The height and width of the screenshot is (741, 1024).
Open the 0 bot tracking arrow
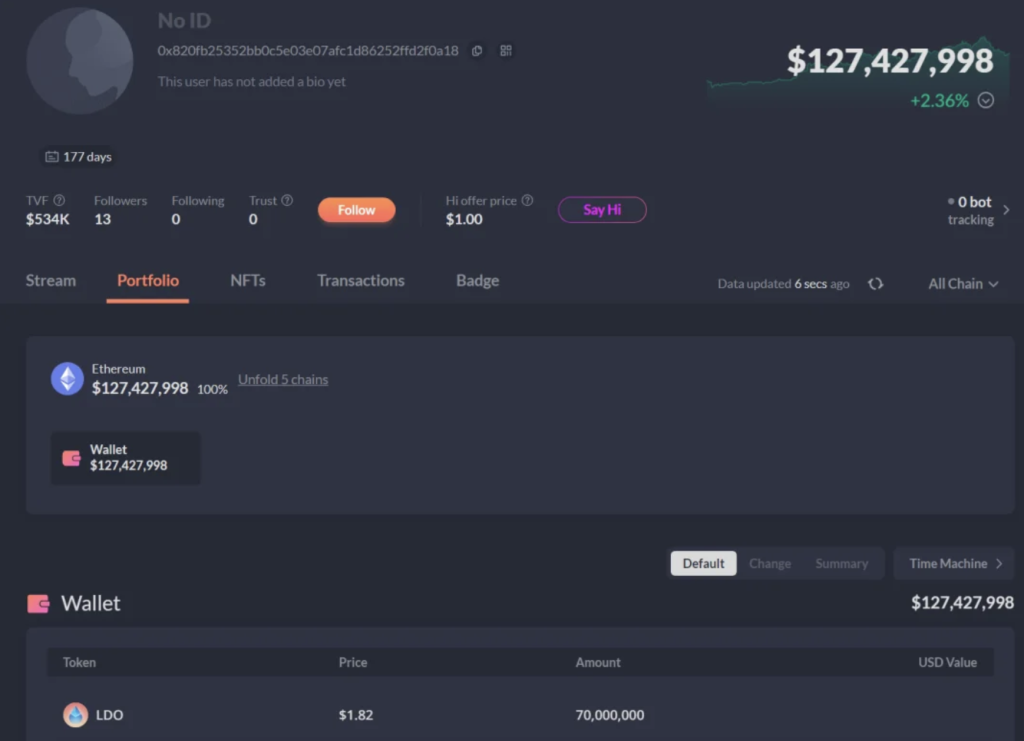pyautogui.click(x=1006, y=210)
